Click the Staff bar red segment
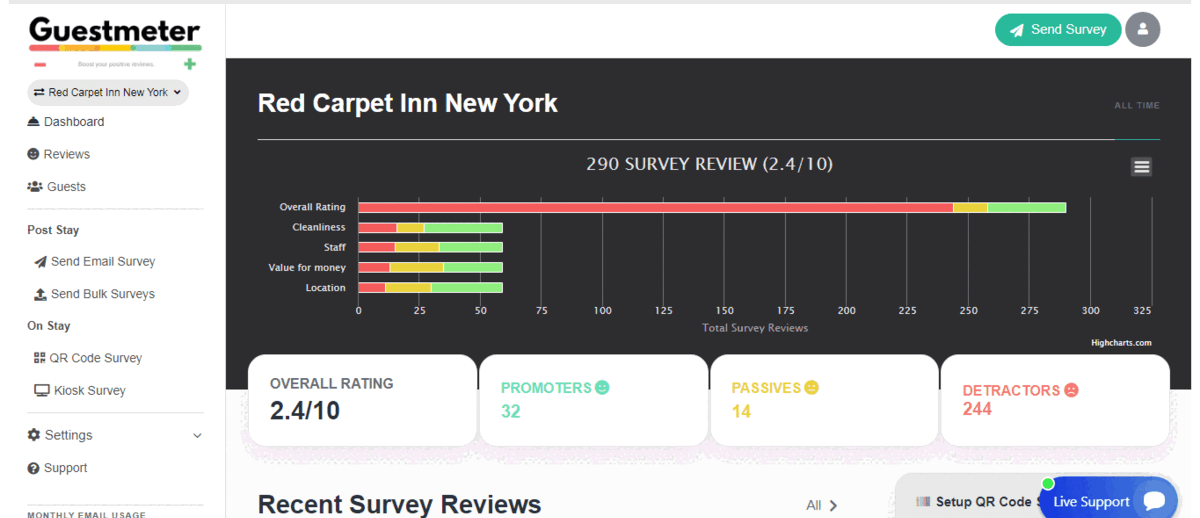This screenshot has height=518, width=1200. 377,247
